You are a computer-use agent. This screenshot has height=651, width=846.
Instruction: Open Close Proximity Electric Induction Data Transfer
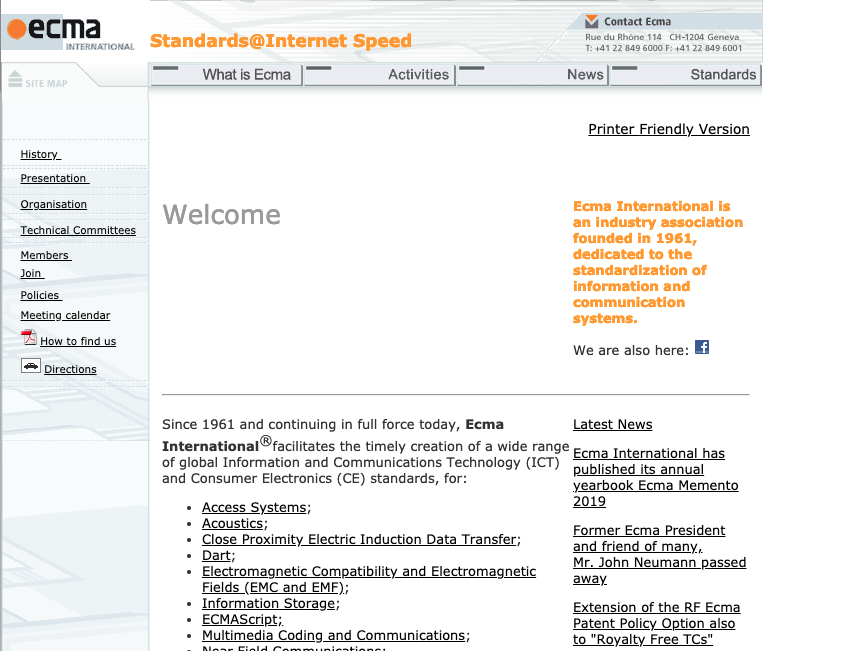tap(359, 539)
